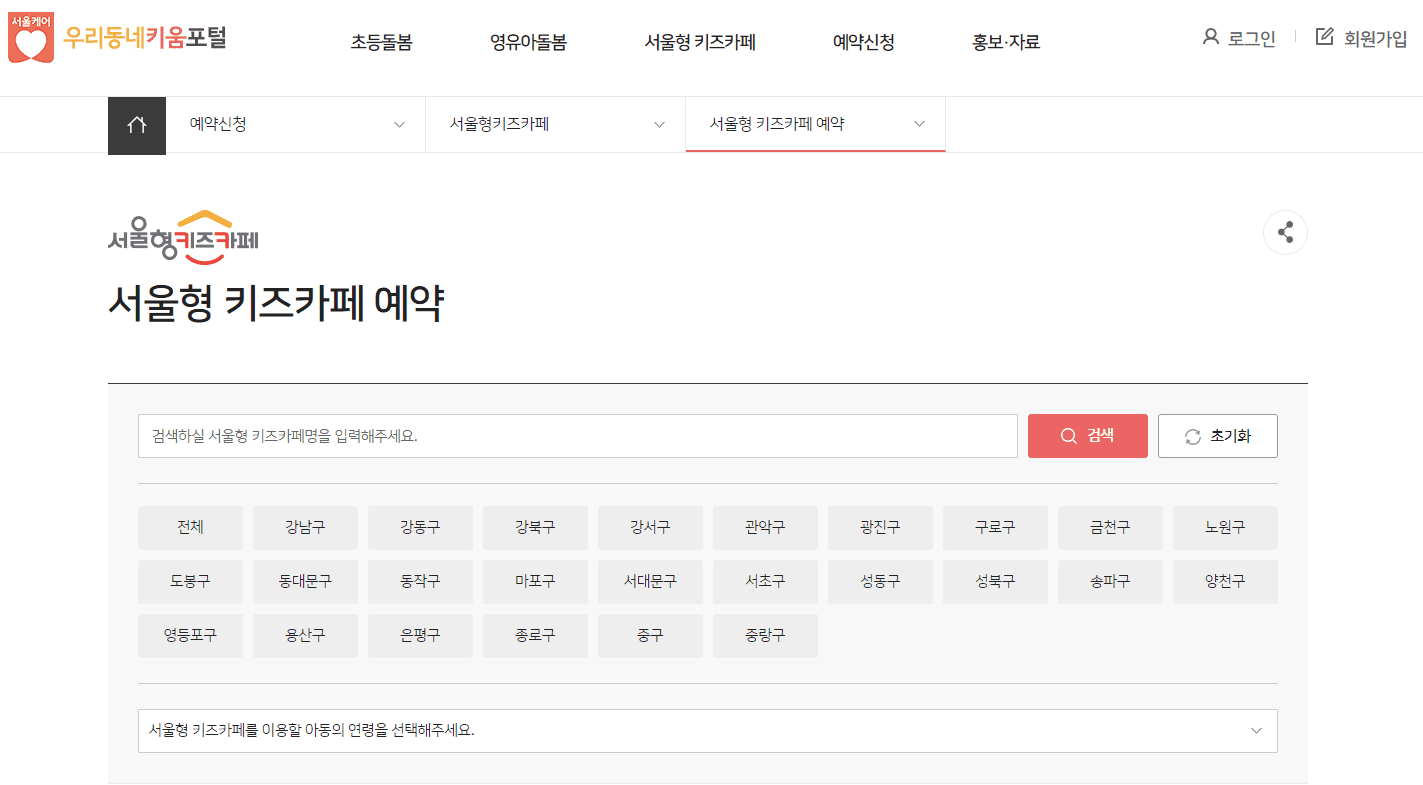The width and height of the screenshot is (1423, 785).
Task: Open the share icon beside the page title
Action: [x=1285, y=232]
